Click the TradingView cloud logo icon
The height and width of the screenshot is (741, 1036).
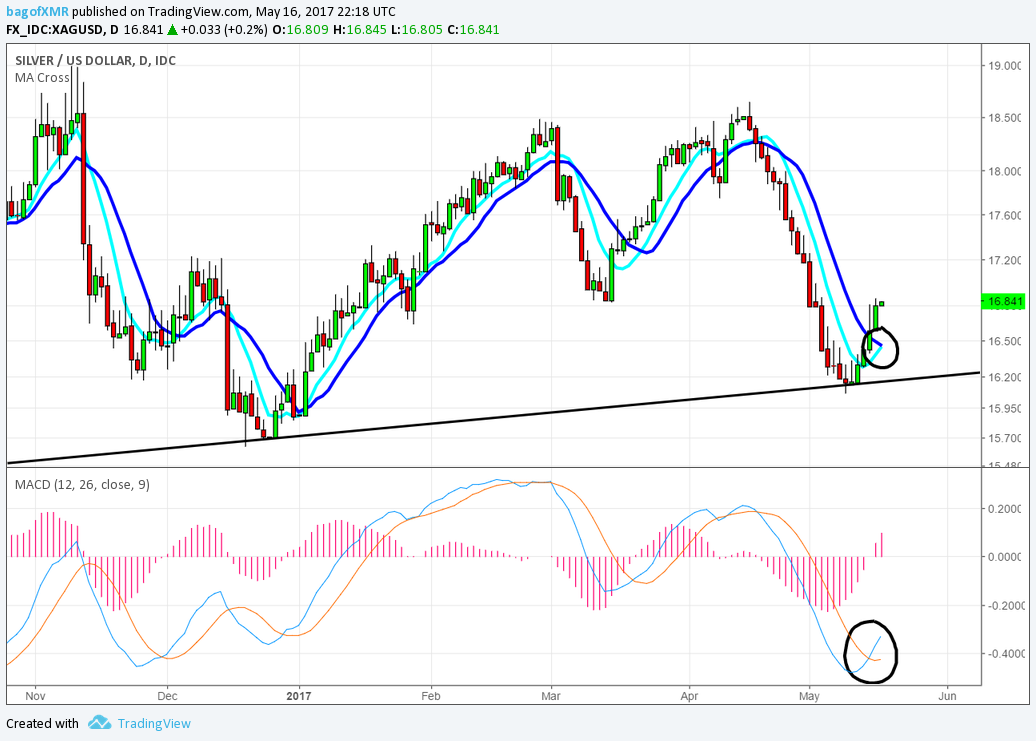tap(100, 722)
